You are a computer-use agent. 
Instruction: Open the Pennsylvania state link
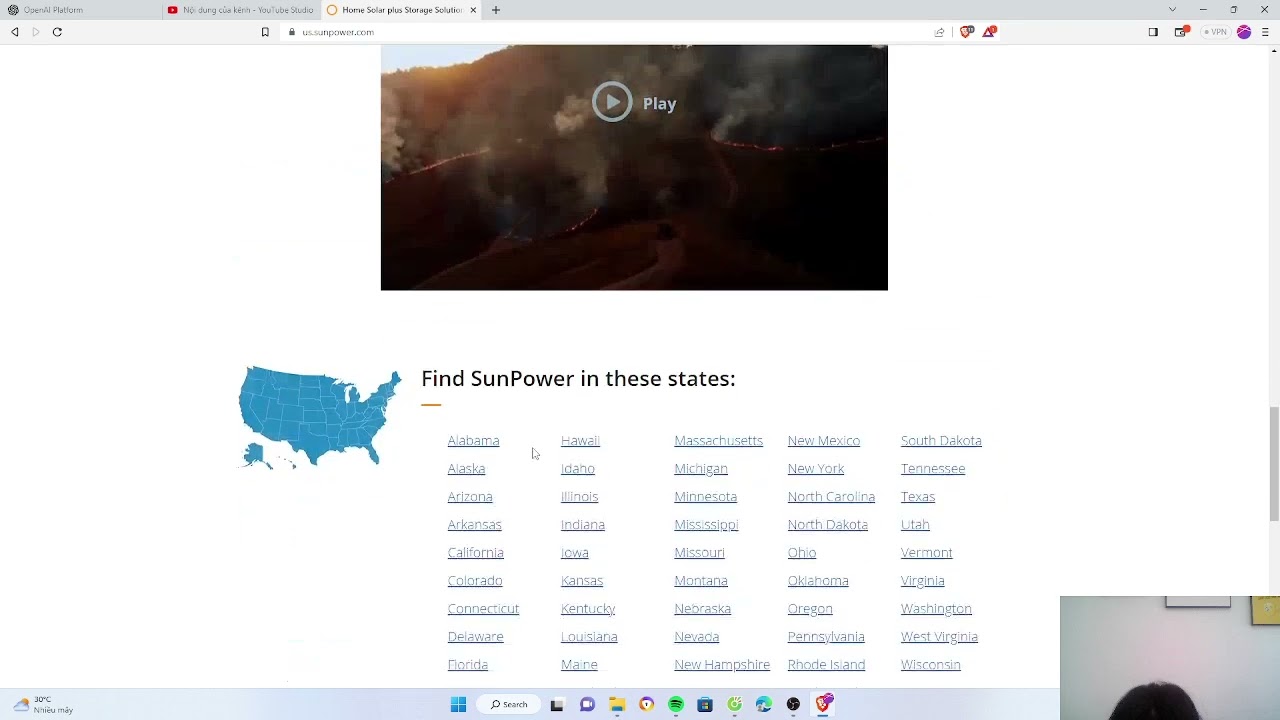826,636
